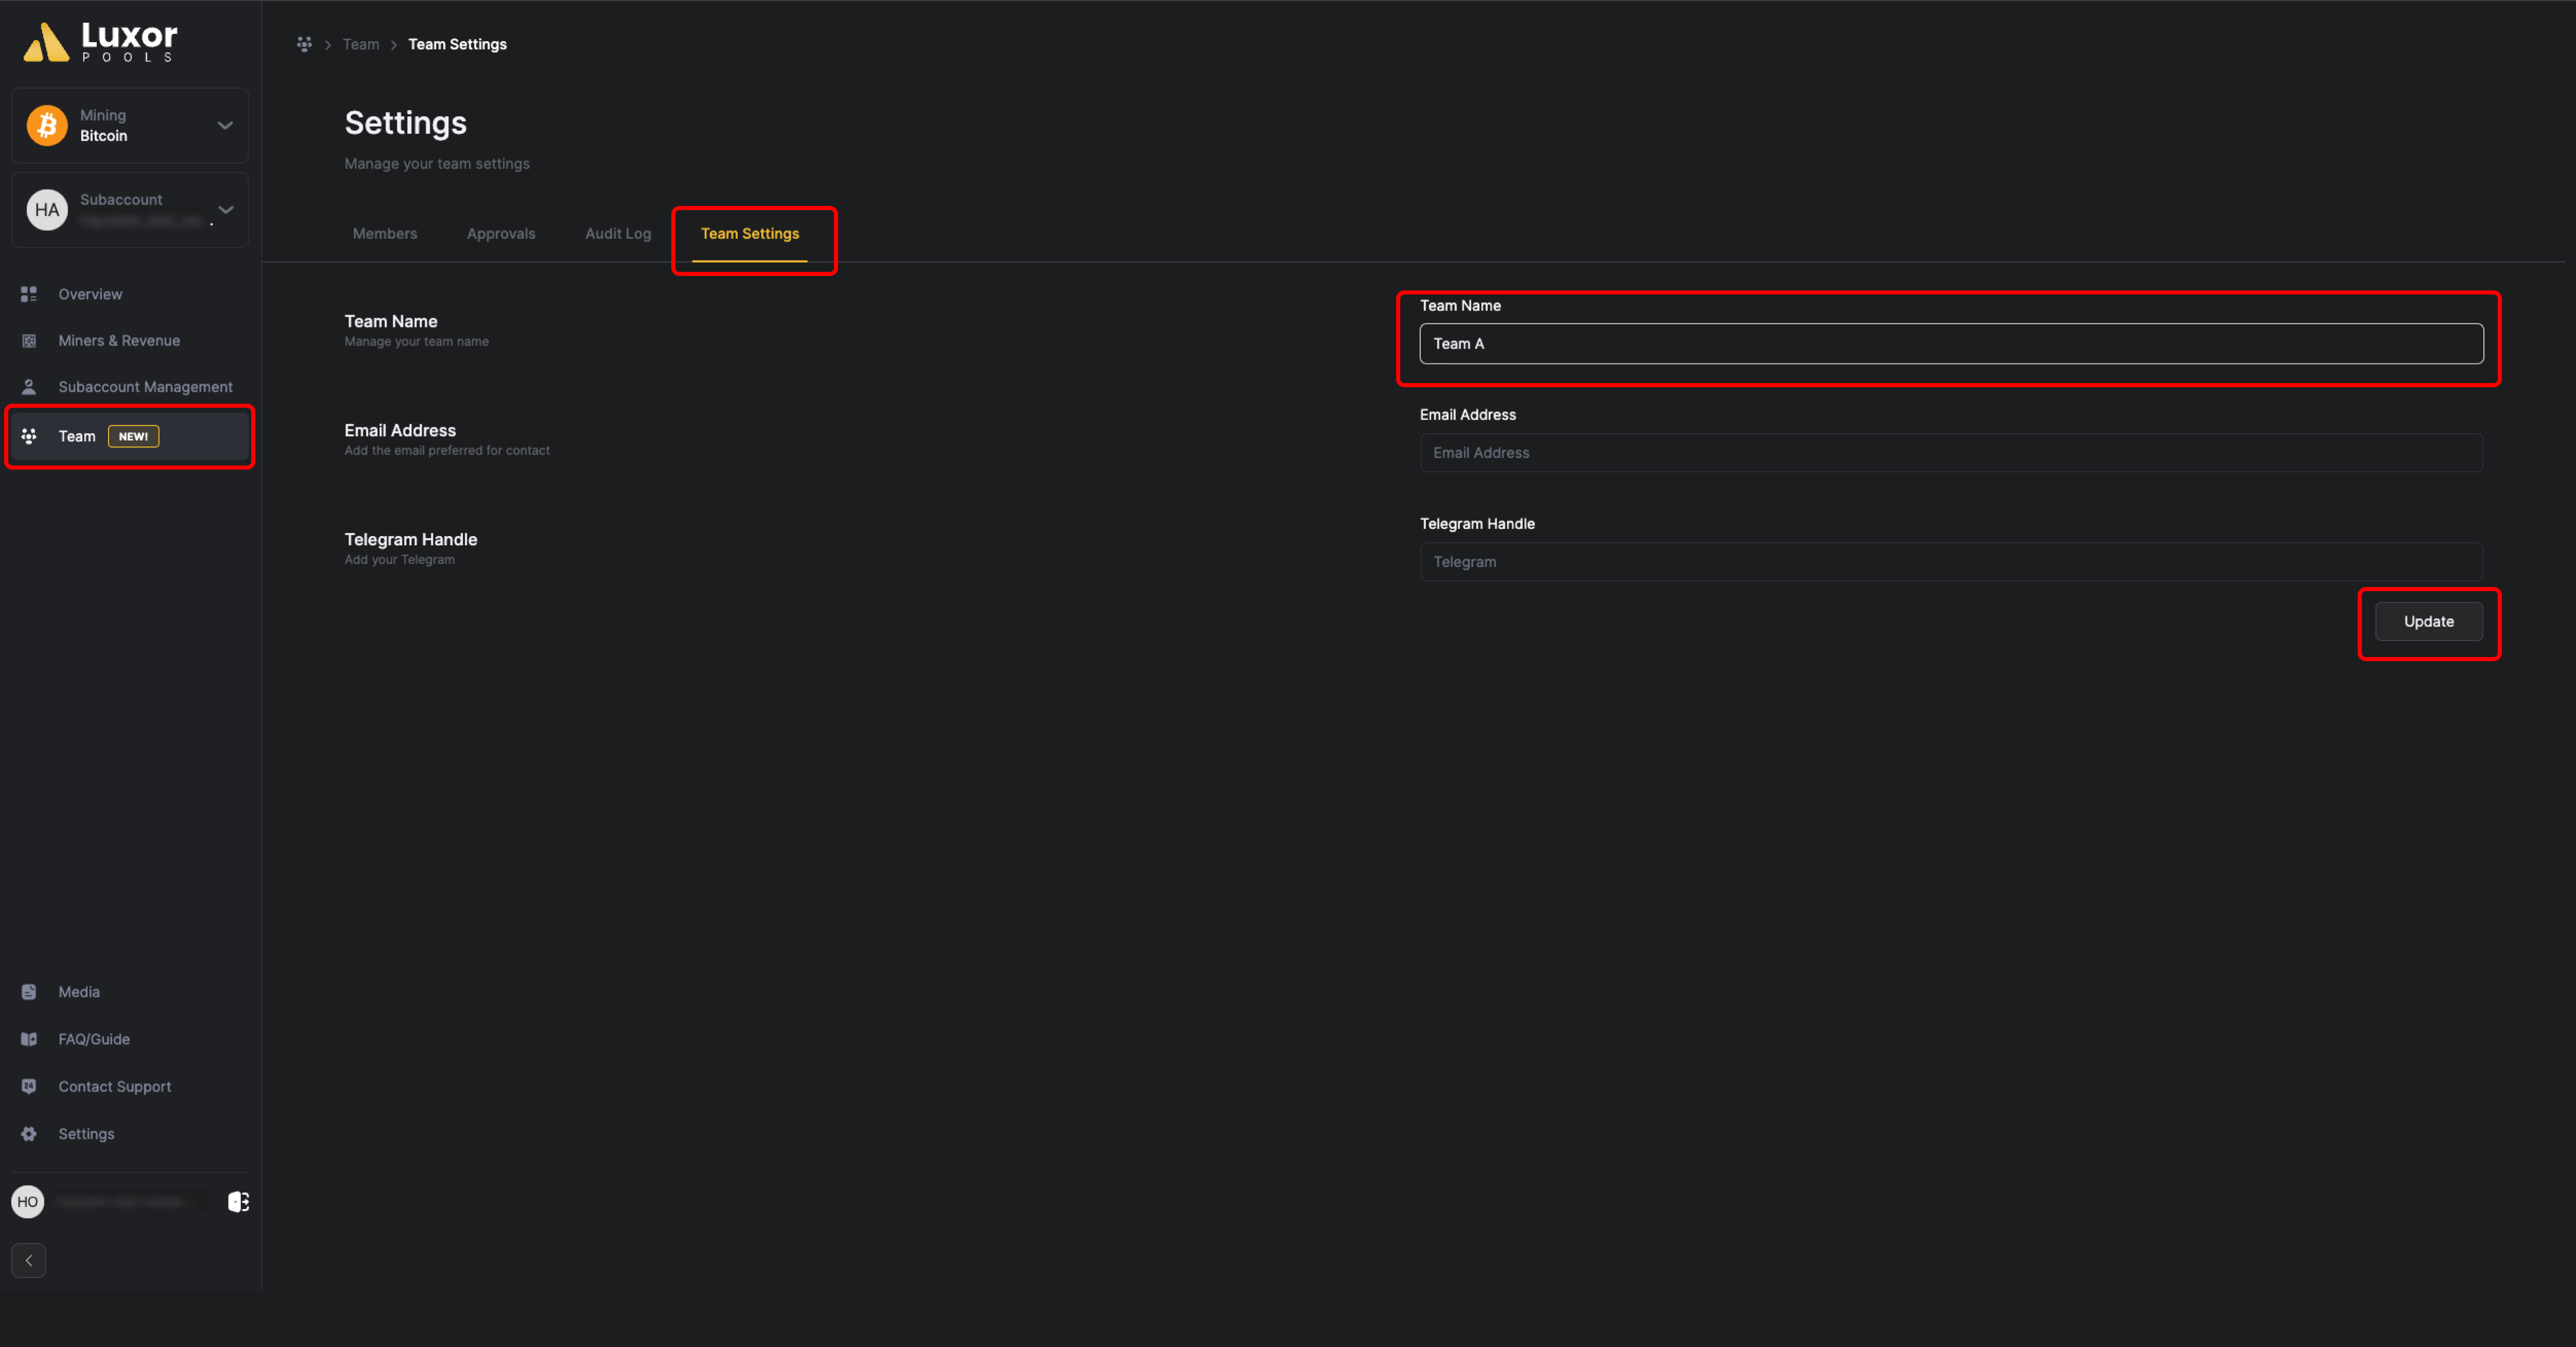Click the Team Settings breadcrumb text

tap(457, 44)
